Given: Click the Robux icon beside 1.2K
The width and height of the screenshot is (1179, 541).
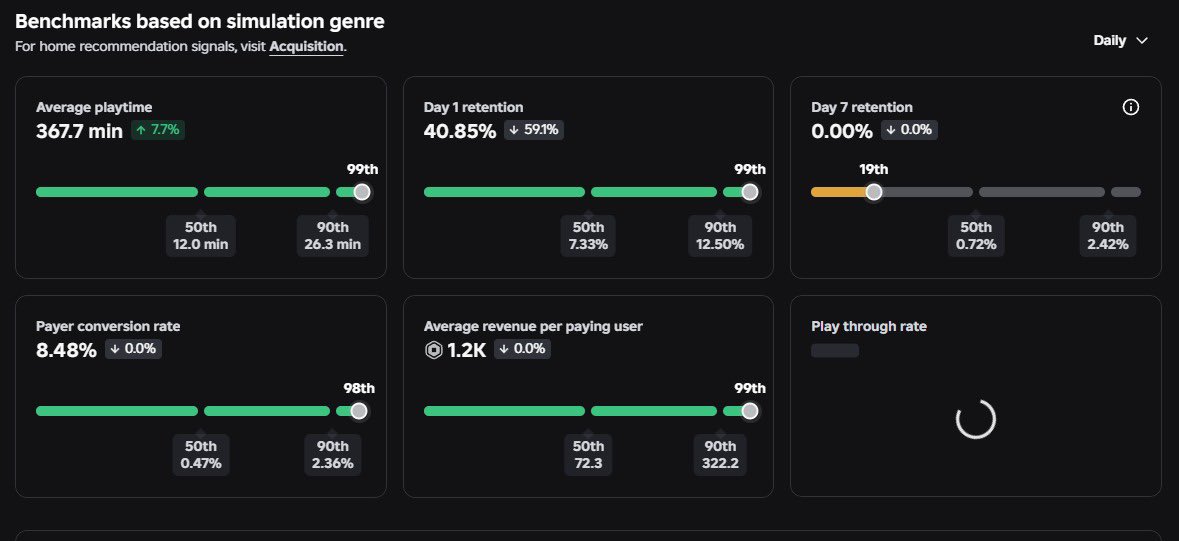Looking at the screenshot, I should click(x=434, y=350).
